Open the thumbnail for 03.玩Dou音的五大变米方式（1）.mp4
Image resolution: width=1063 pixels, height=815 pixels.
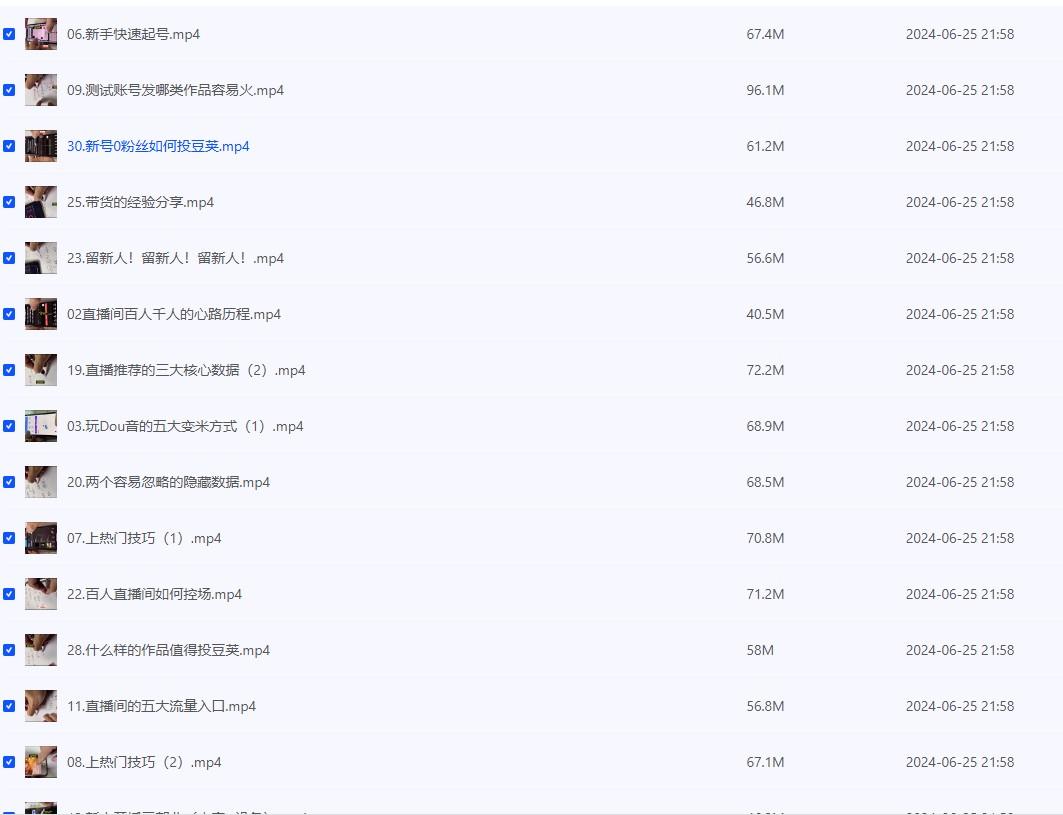click(x=41, y=426)
